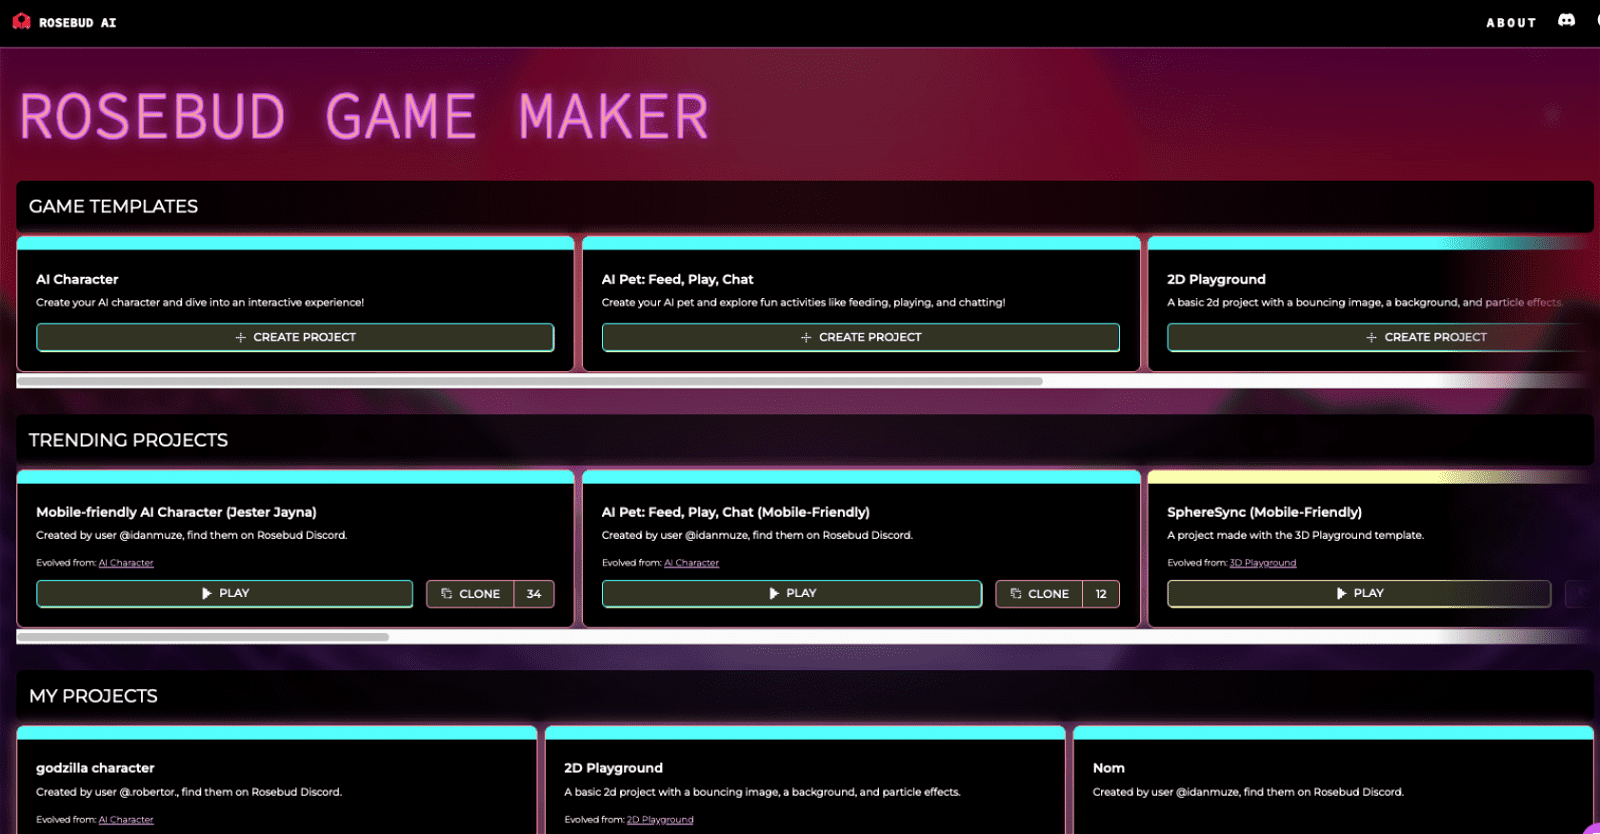1600x834 pixels.
Task: Open the Discord icon in header
Action: 1566,20
